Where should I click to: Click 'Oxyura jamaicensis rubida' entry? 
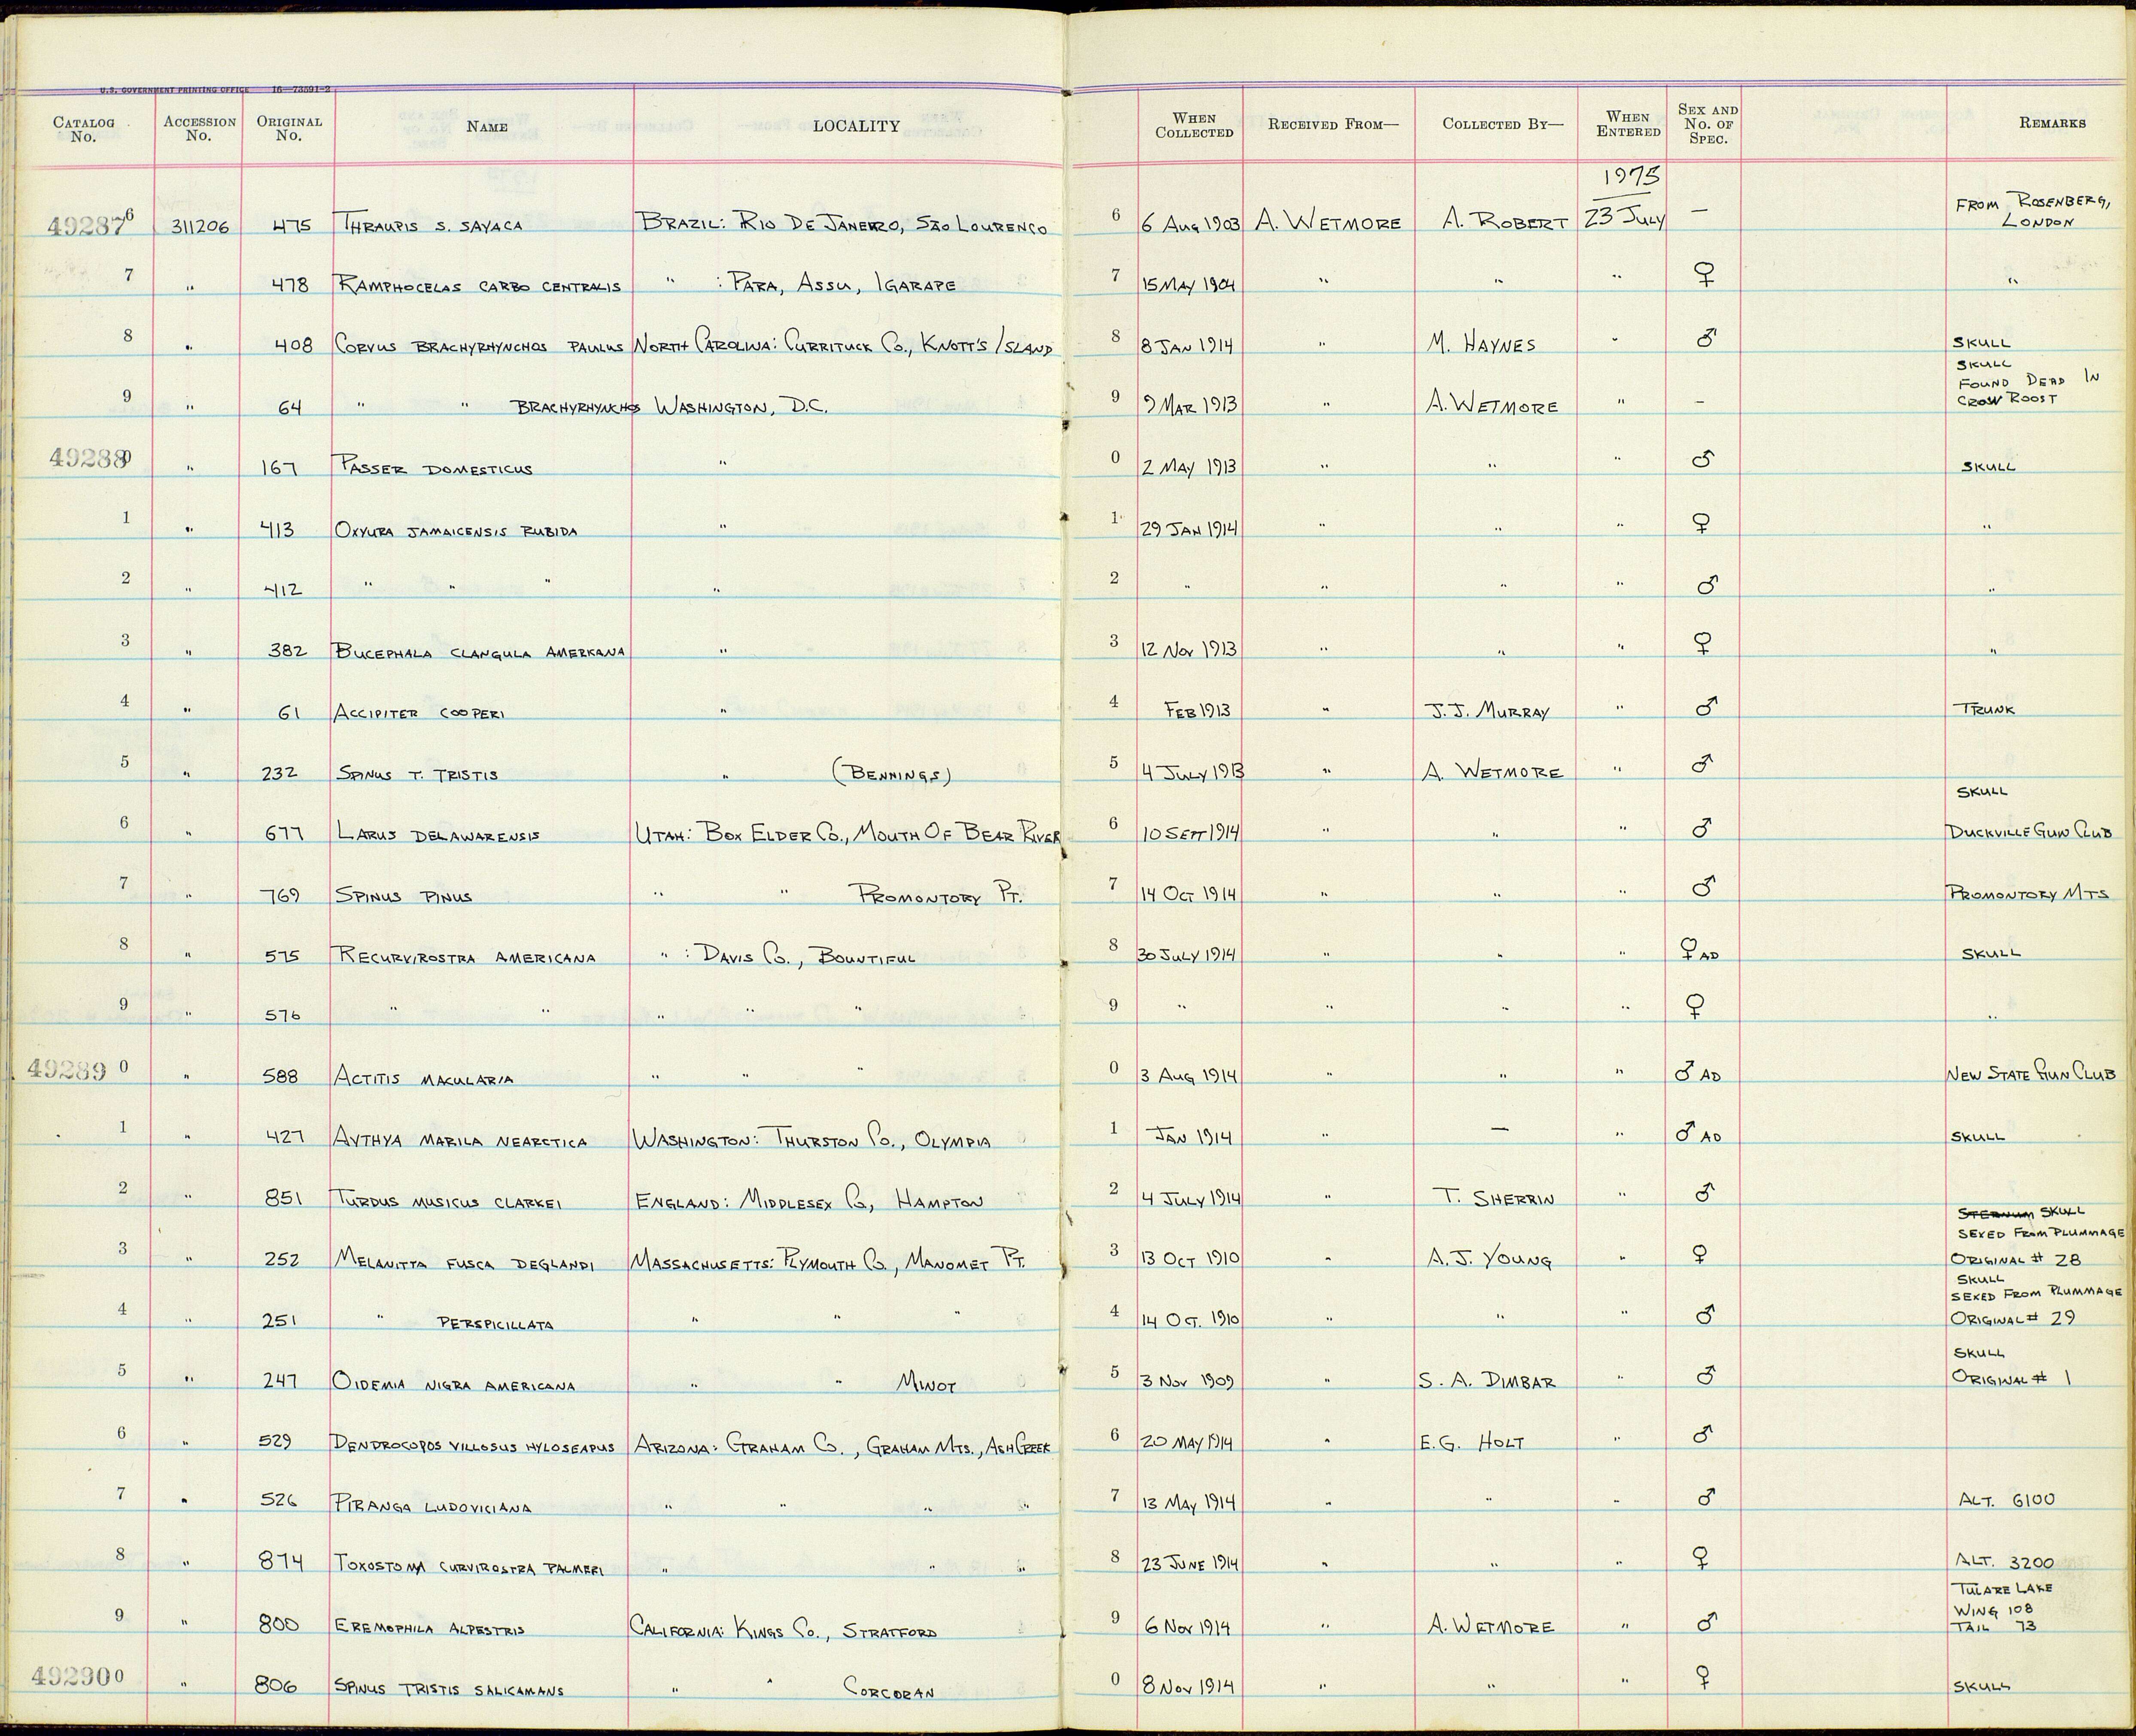click(x=456, y=531)
